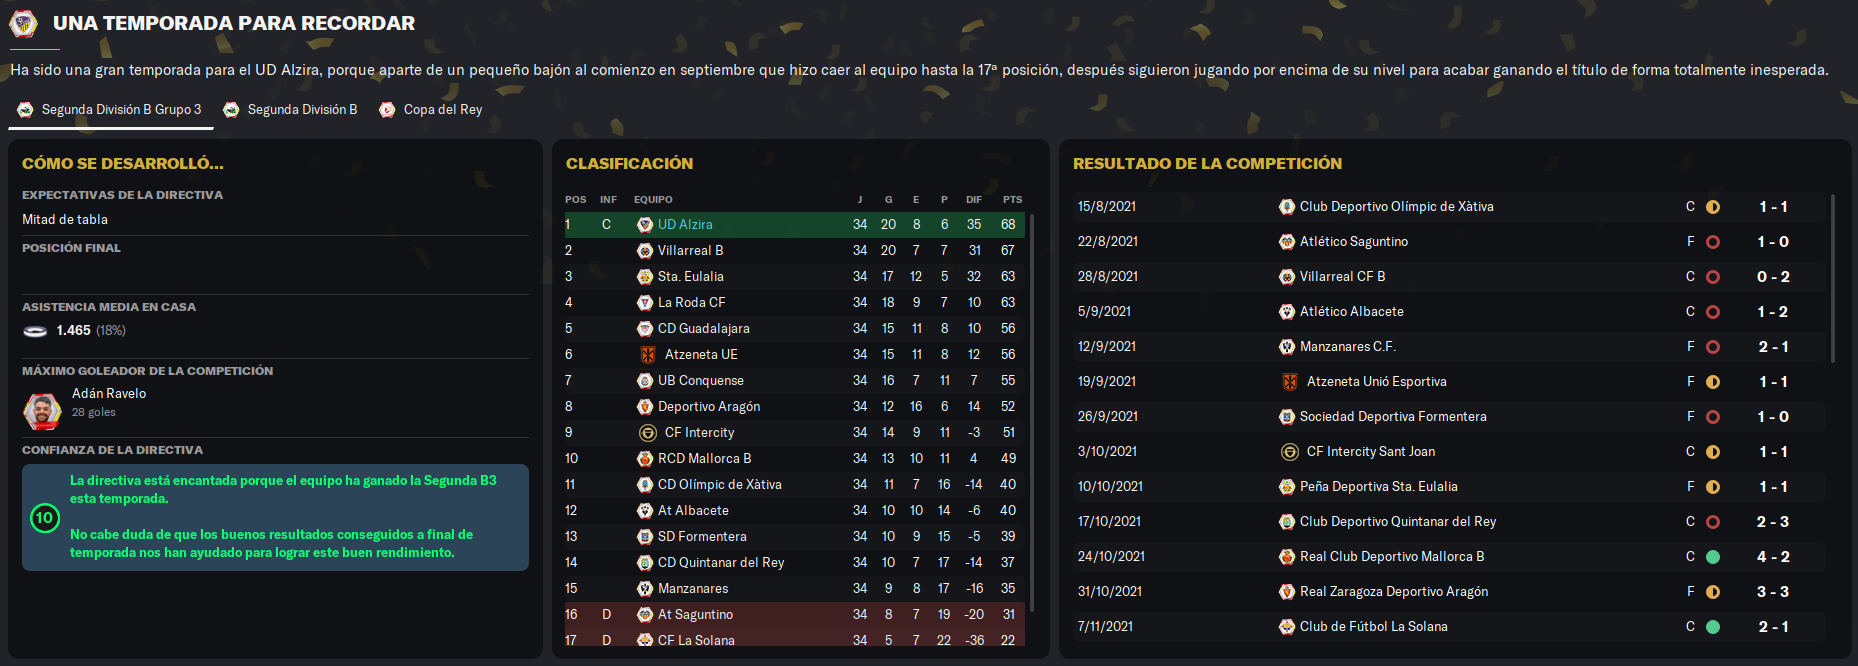This screenshot has width=1858, height=666.
Task: Open the Adán Ravelo player name link
Action: [x=109, y=393]
